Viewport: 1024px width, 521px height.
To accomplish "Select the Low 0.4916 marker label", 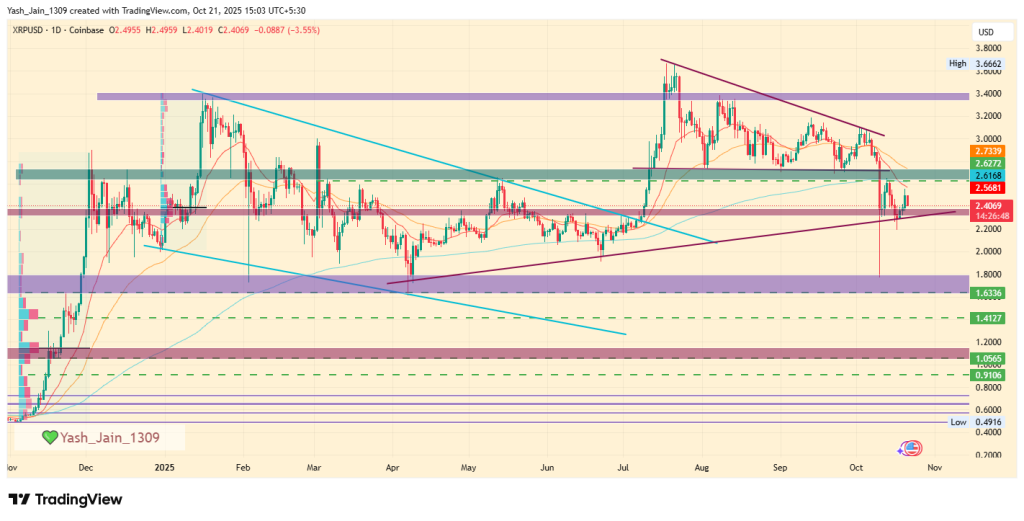I will point(973,422).
